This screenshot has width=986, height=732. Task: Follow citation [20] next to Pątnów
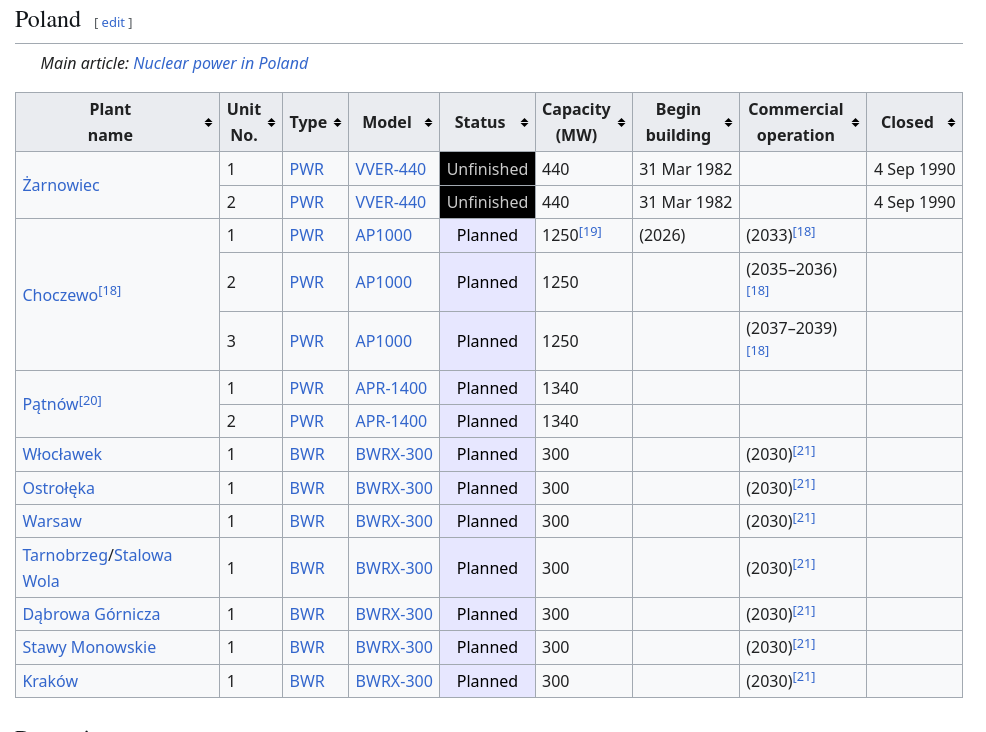tap(90, 401)
